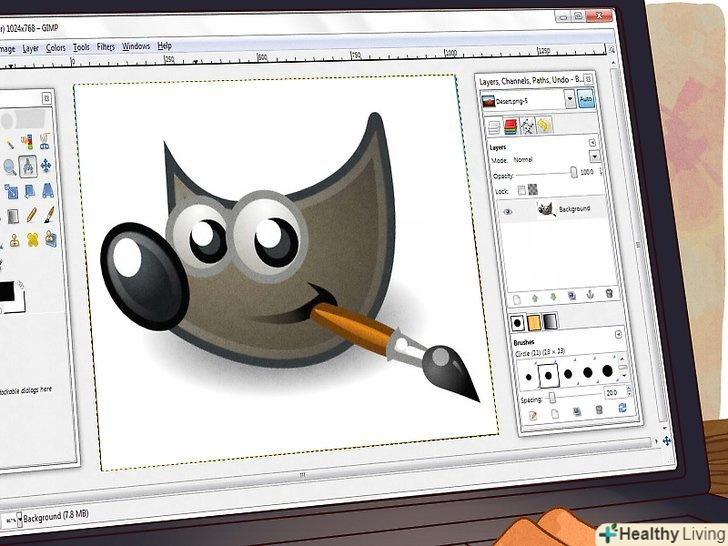Select the Perspective Clone tool

[x=51, y=239]
